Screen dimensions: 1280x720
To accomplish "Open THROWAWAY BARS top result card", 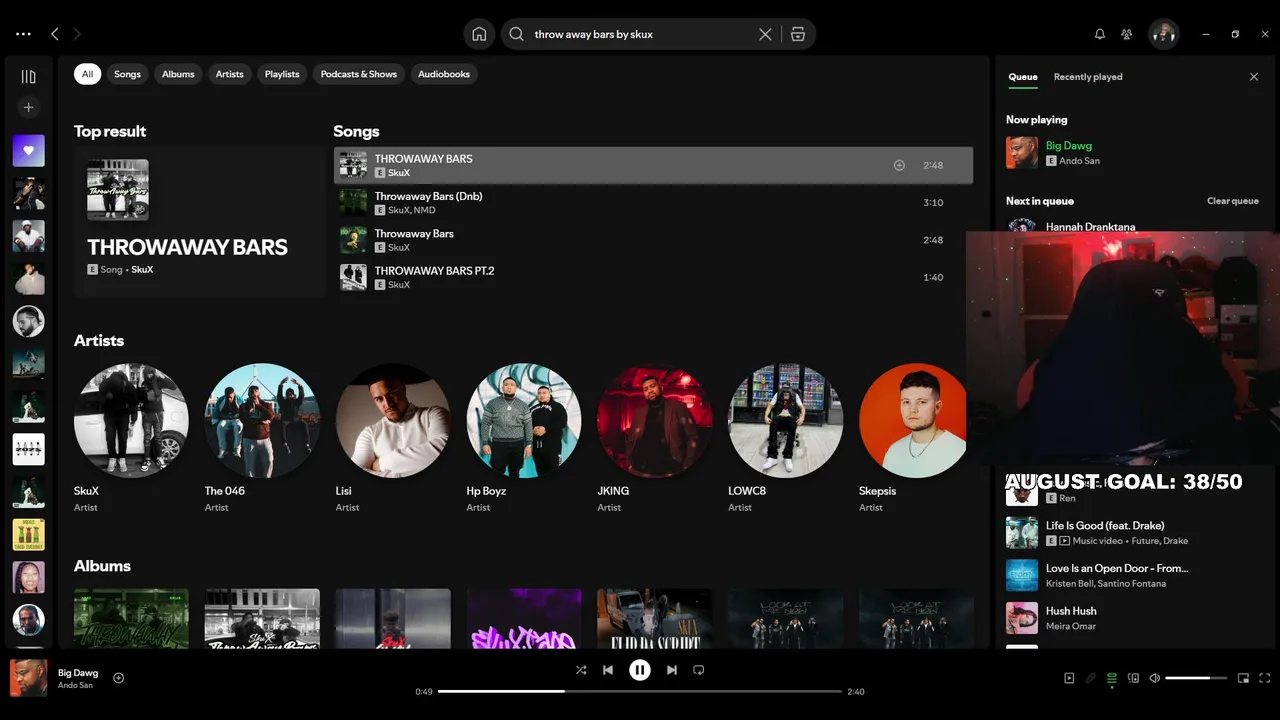I will [199, 222].
